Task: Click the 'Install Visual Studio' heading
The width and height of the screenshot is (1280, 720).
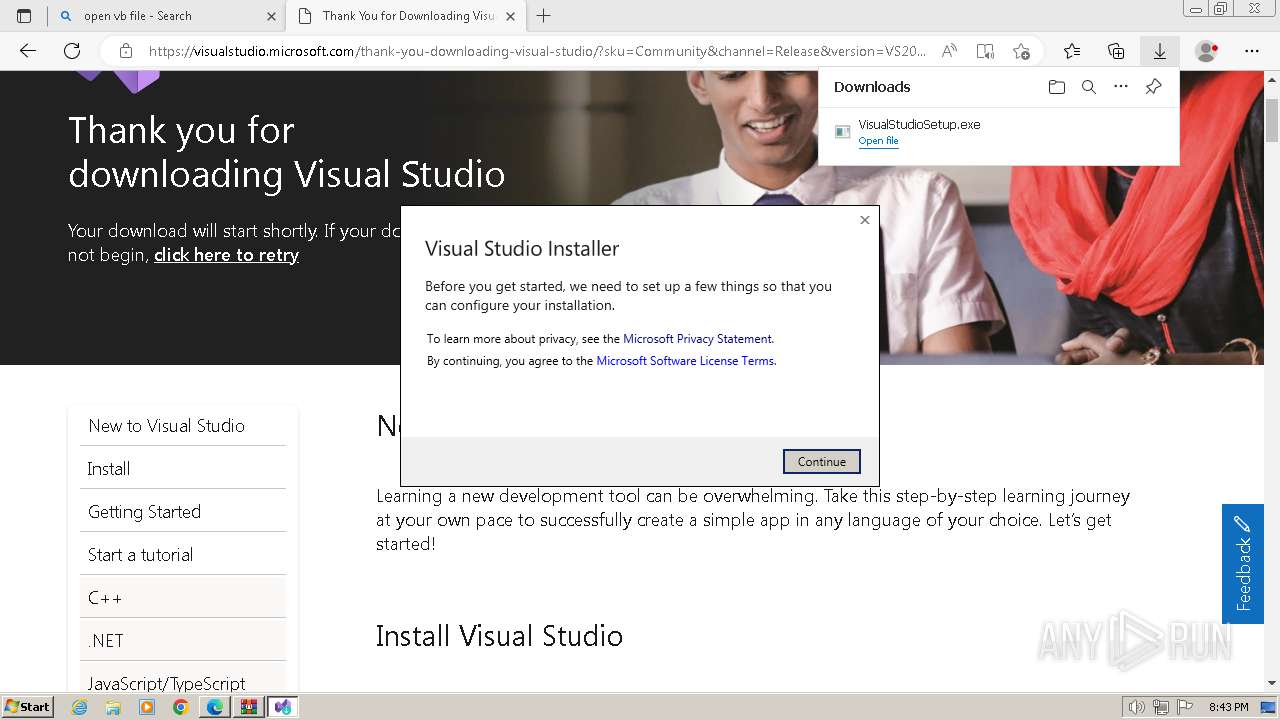Action: point(499,636)
